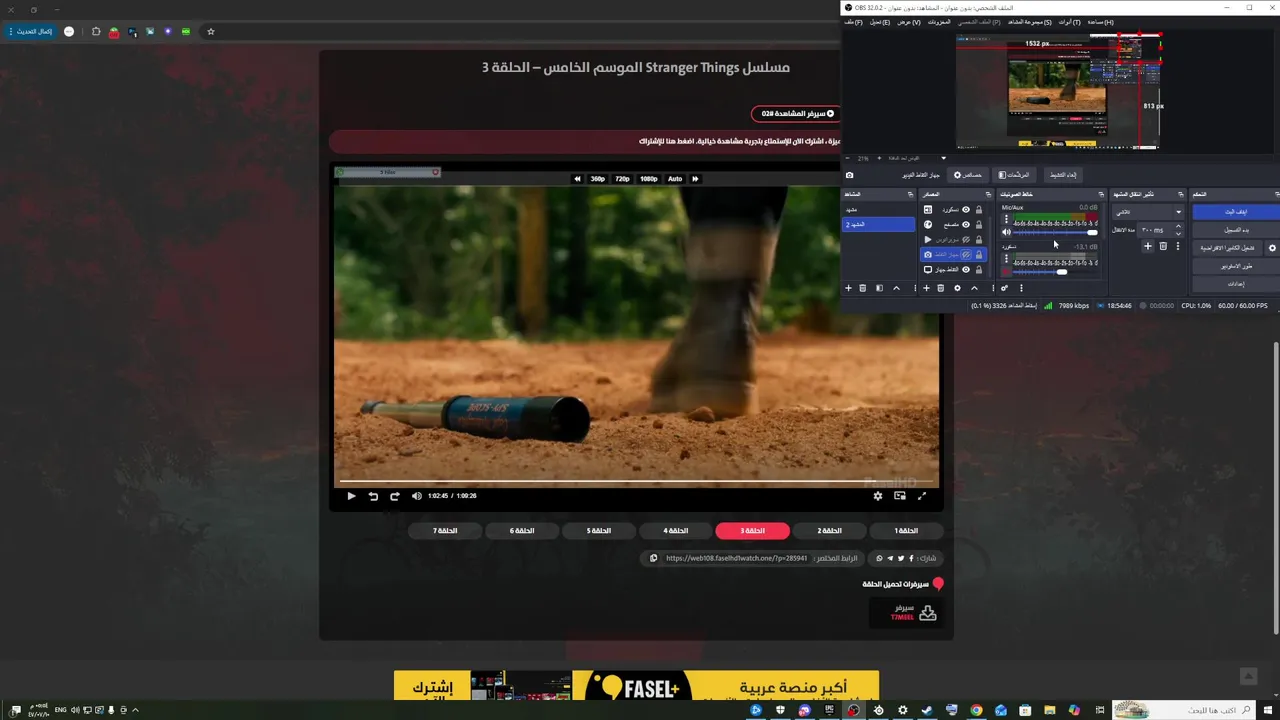Viewport: 1280px width, 720px height.
Task: Toggle visibility of highlighted capture source
Action: coord(966,254)
